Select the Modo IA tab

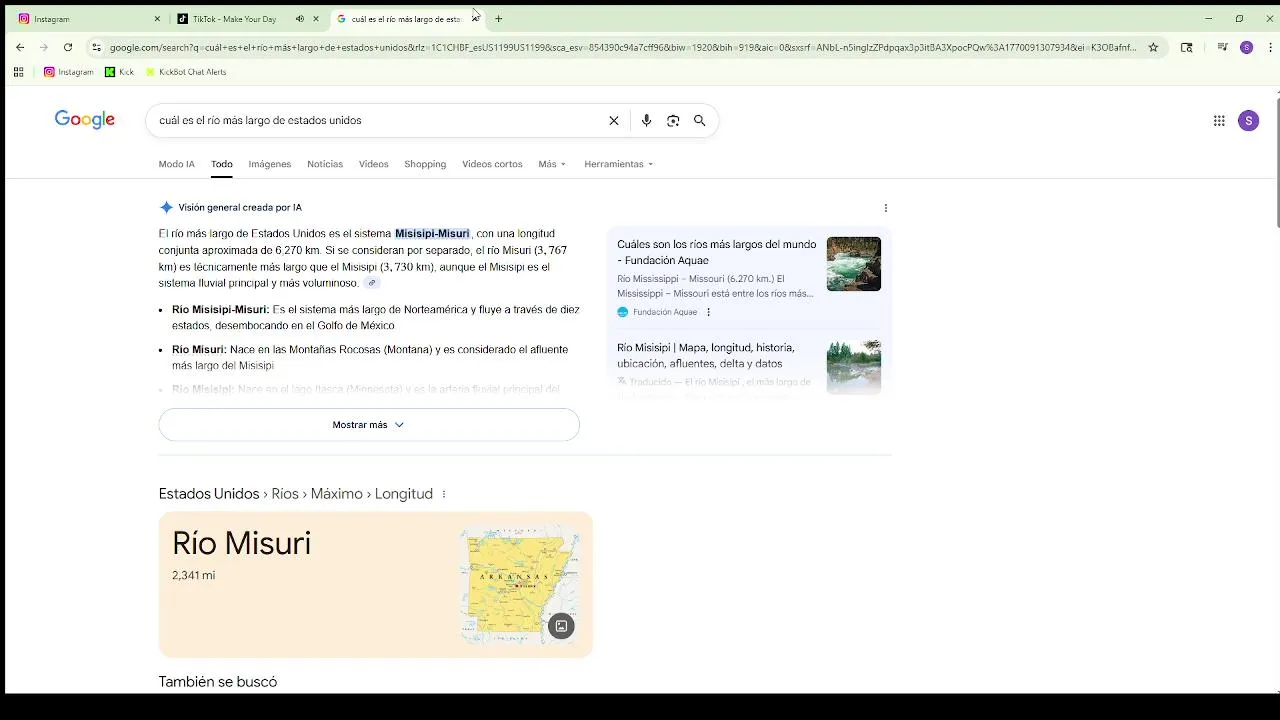point(177,164)
